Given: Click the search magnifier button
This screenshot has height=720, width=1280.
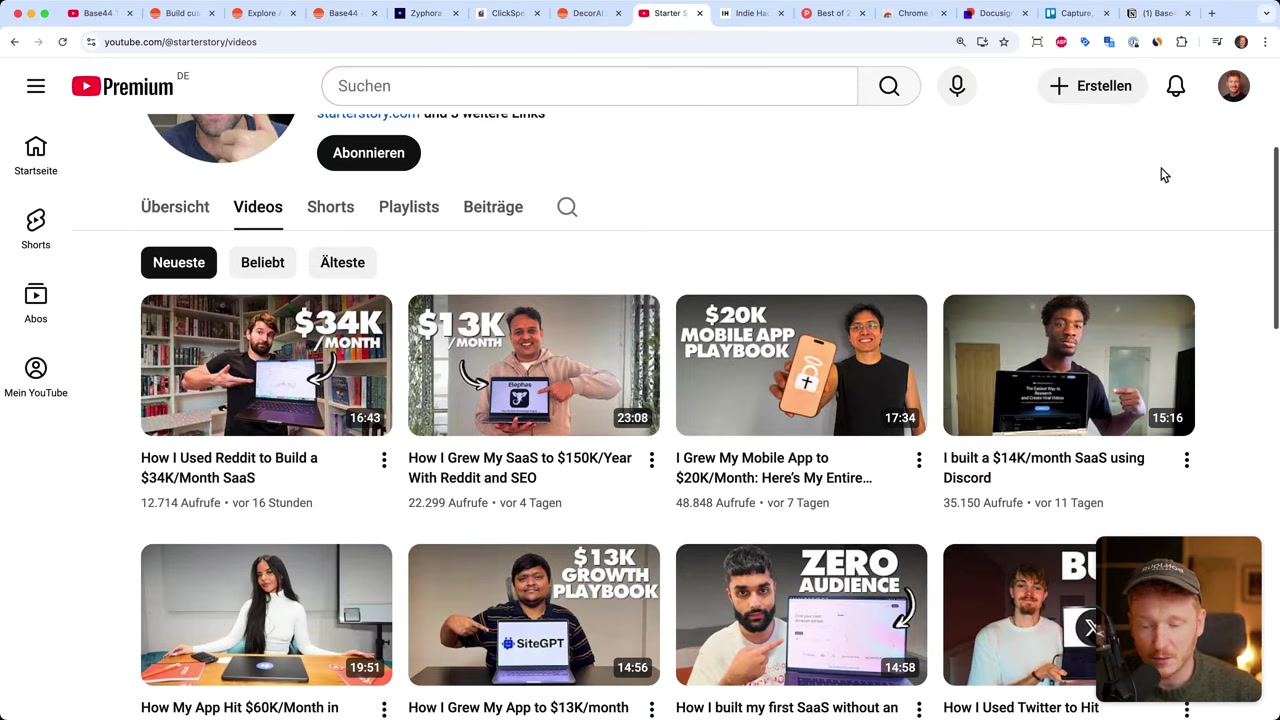Looking at the screenshot, I should click(x=889, y=86).
